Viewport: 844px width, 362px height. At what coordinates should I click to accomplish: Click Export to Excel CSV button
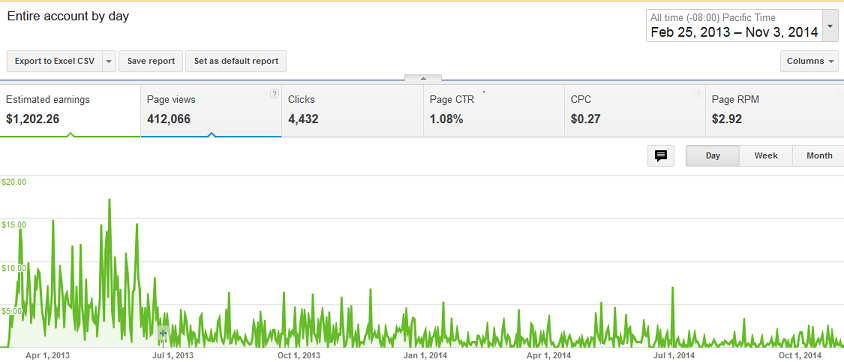pos(55,61)
